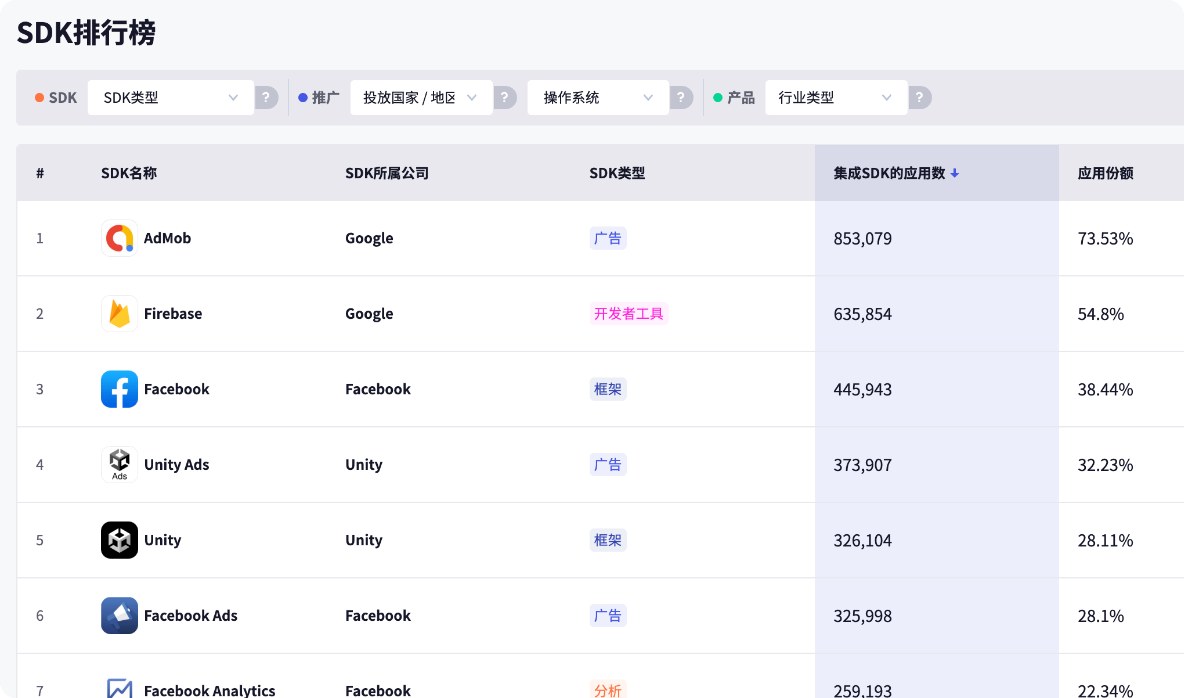Viewport: 1184px width, 698px height.
Task: Open the Unity Ads SDK name link
Action: (x=177, y=465)
